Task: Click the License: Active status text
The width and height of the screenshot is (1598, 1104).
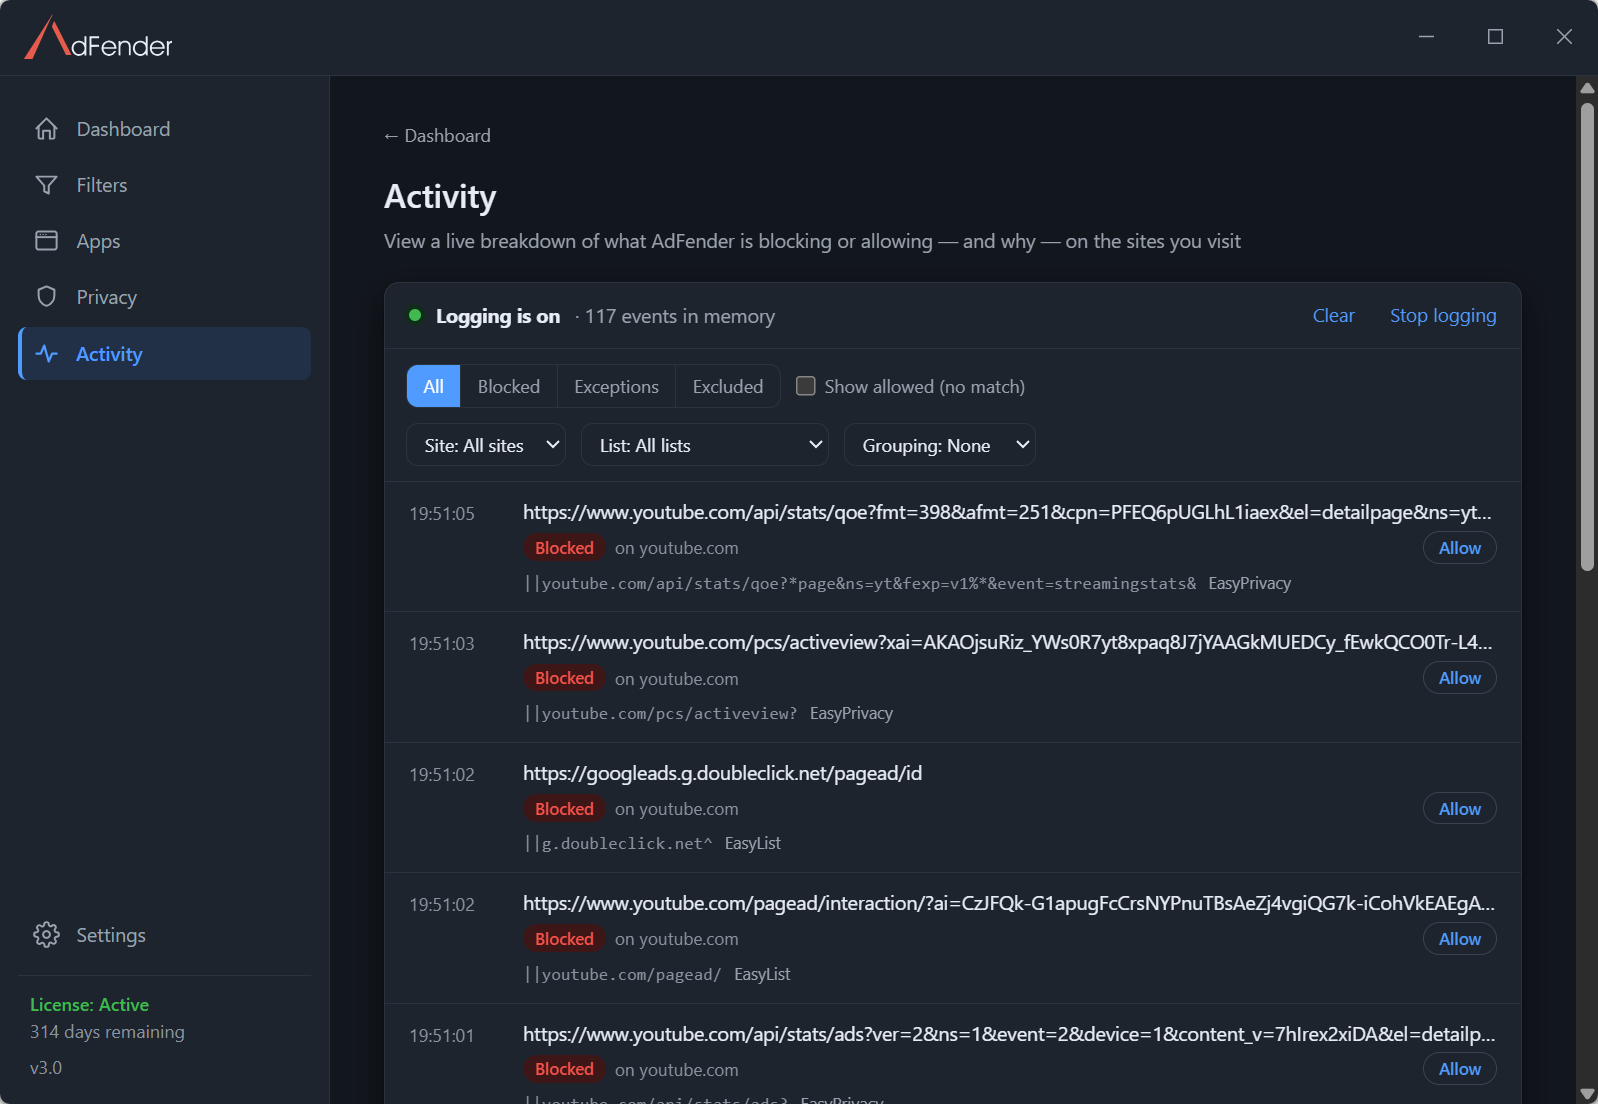Action: point(89,1005)
